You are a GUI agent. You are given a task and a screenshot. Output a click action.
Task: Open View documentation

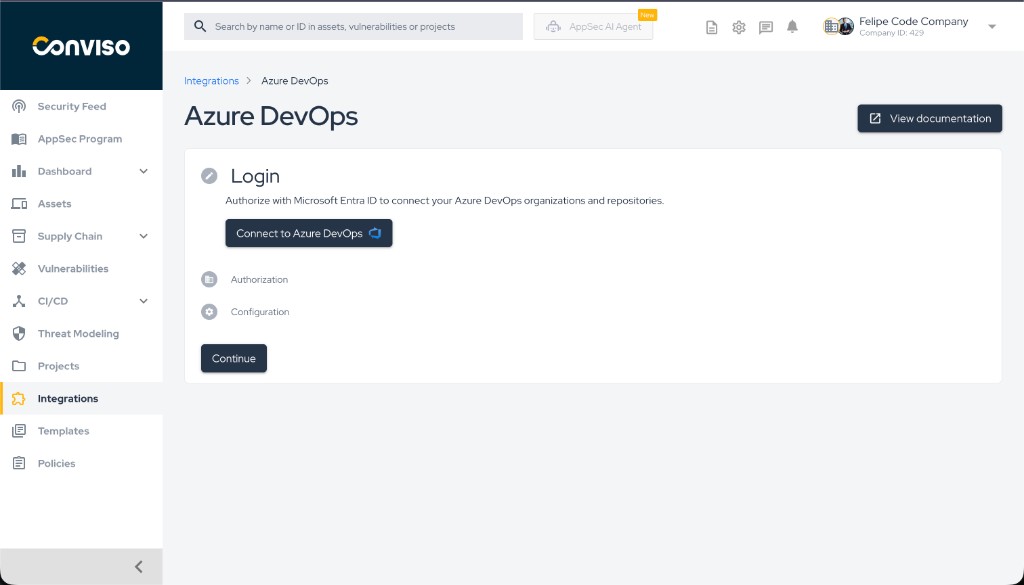[929, 118]
